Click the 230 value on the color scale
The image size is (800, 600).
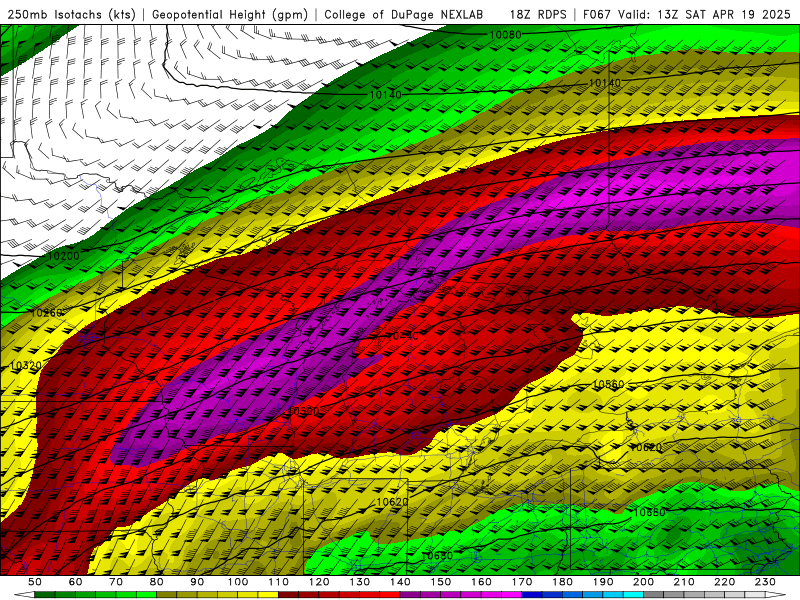click(765, 582)
